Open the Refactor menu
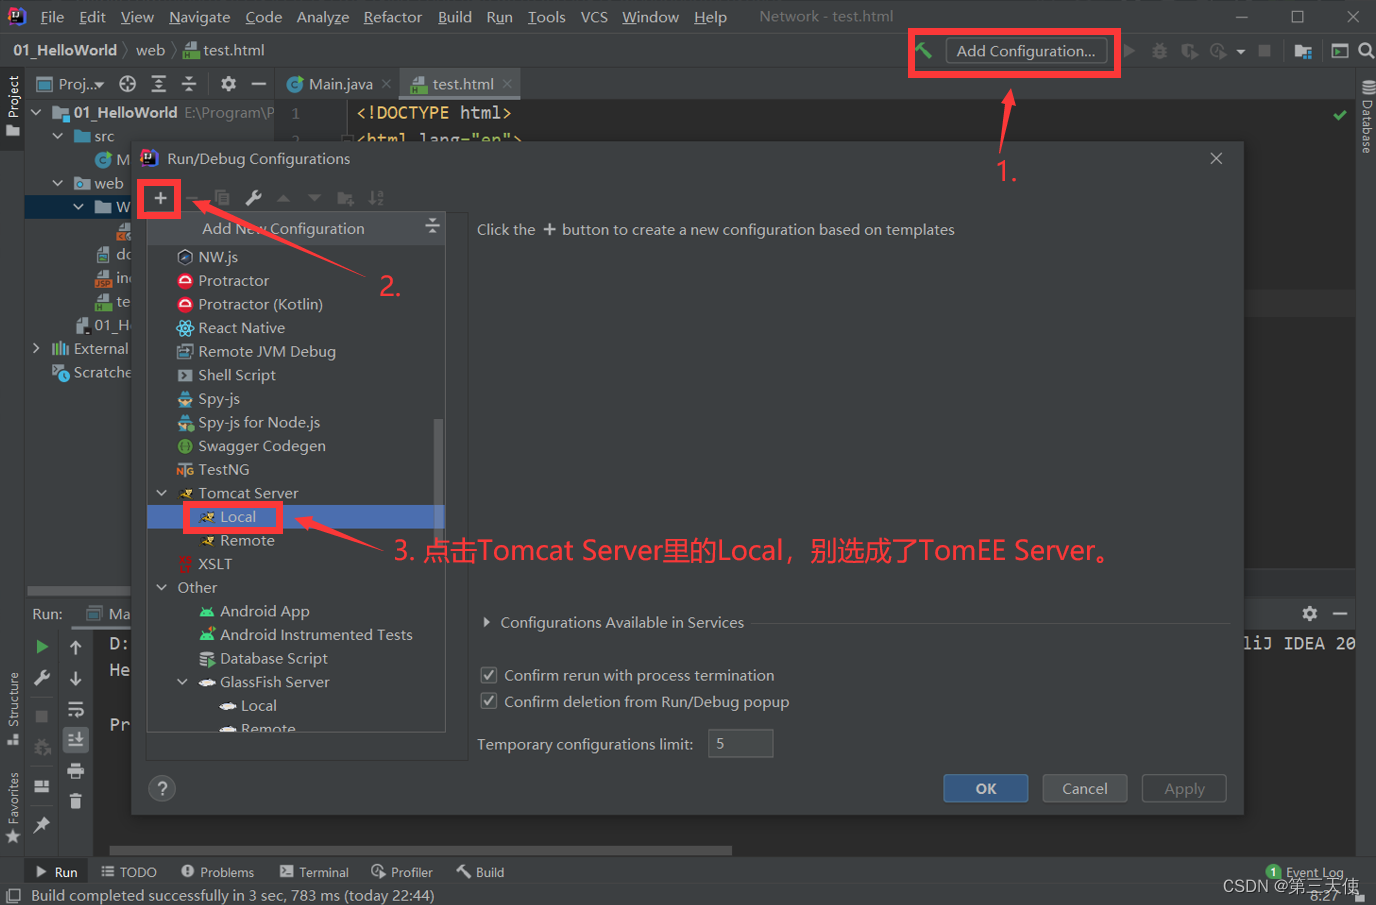 [x=392, y=17]
